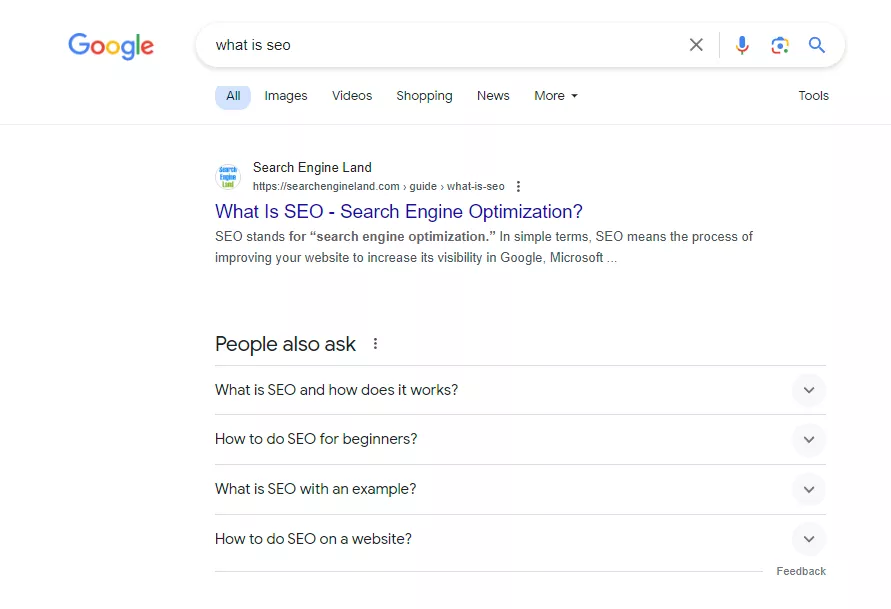891x609 pixels.
Task: Click the blue magnifying glass search icon
Action: pyautogui.click(x=817, y=45)
